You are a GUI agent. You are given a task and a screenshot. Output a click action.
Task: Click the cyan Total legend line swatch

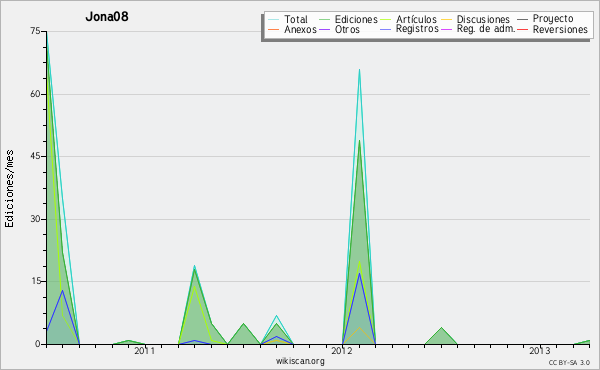coord(273,20)
